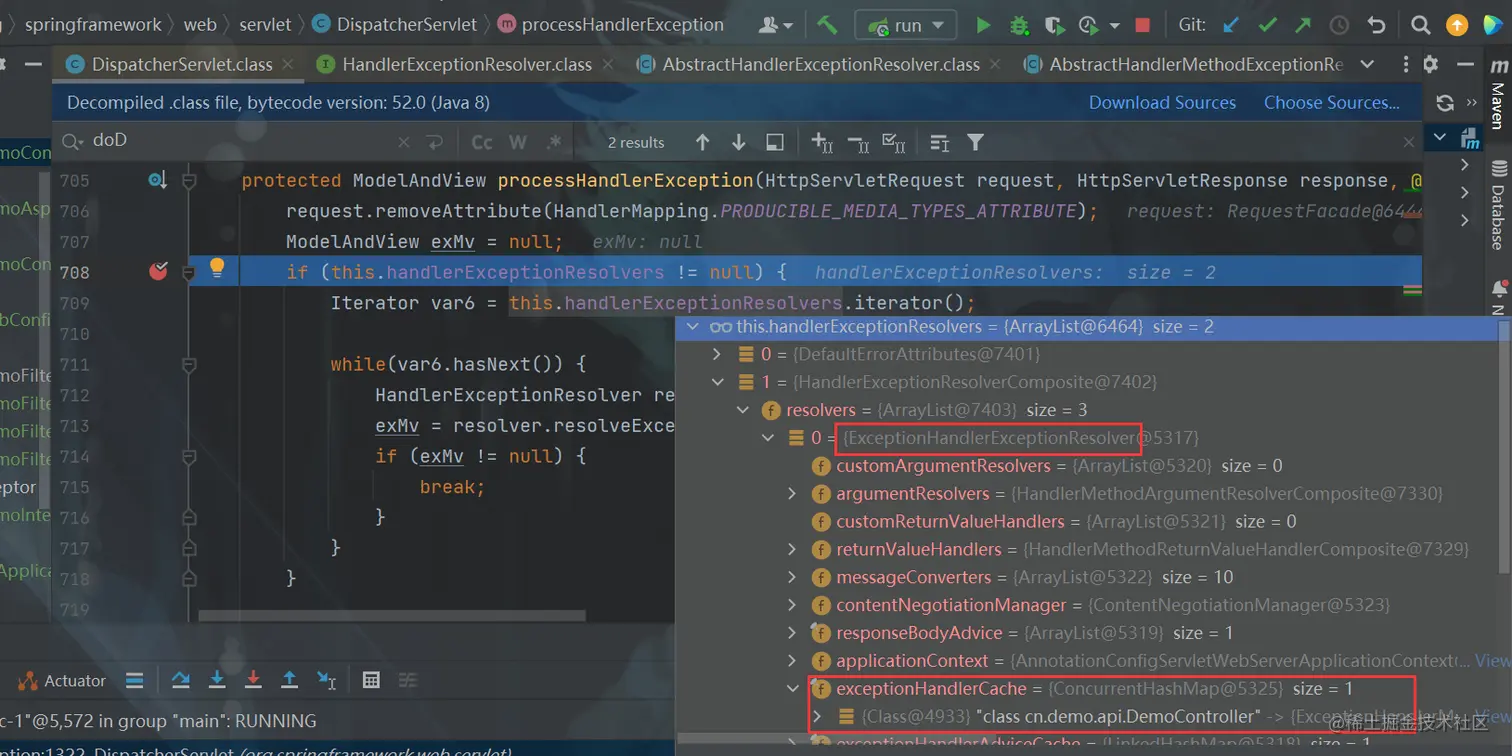1512x756 pixels.
Task: Open the user account dropdown
Action: coord(776,25)
